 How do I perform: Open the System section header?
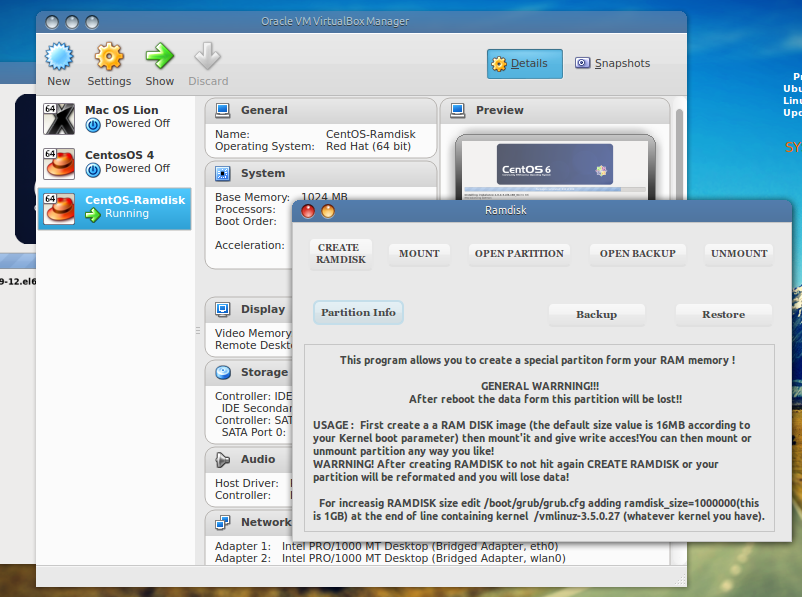click(x=321, y=173)
